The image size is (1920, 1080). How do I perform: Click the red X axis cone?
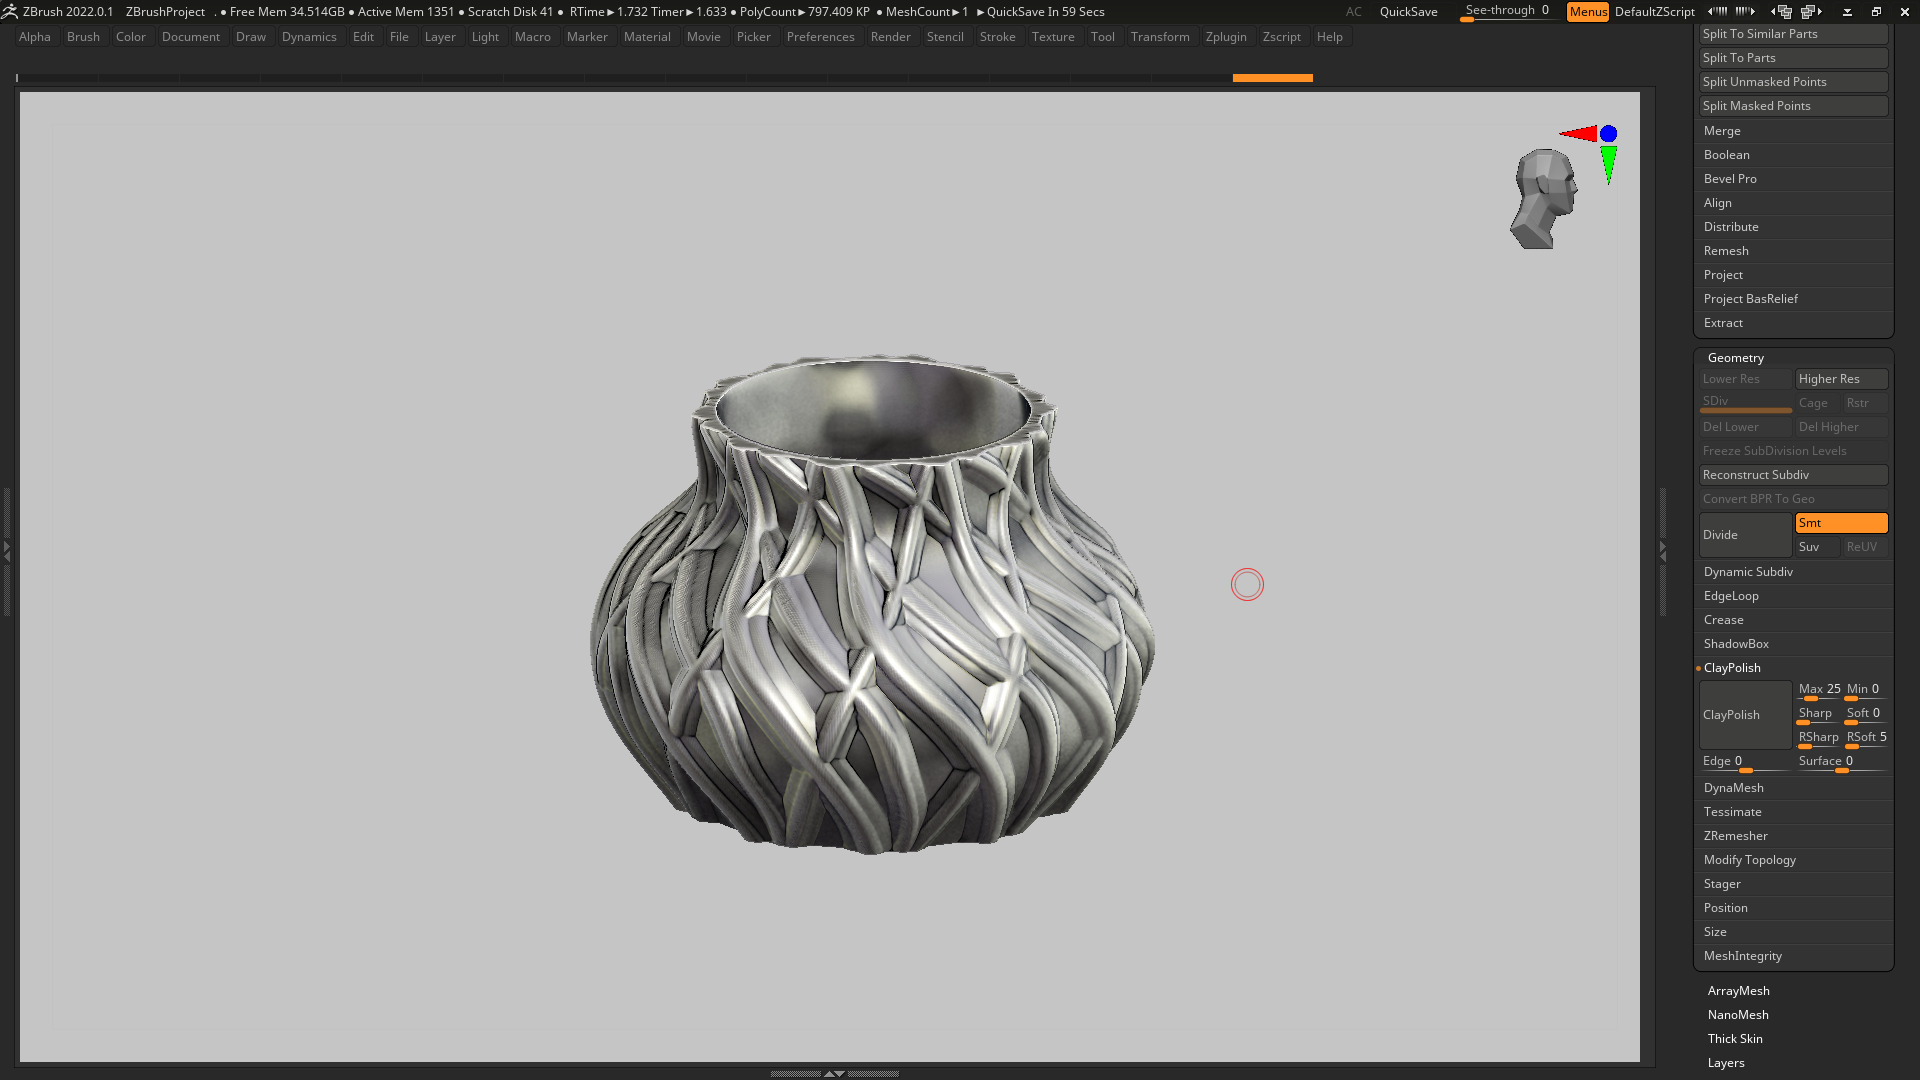(1578, 134)
